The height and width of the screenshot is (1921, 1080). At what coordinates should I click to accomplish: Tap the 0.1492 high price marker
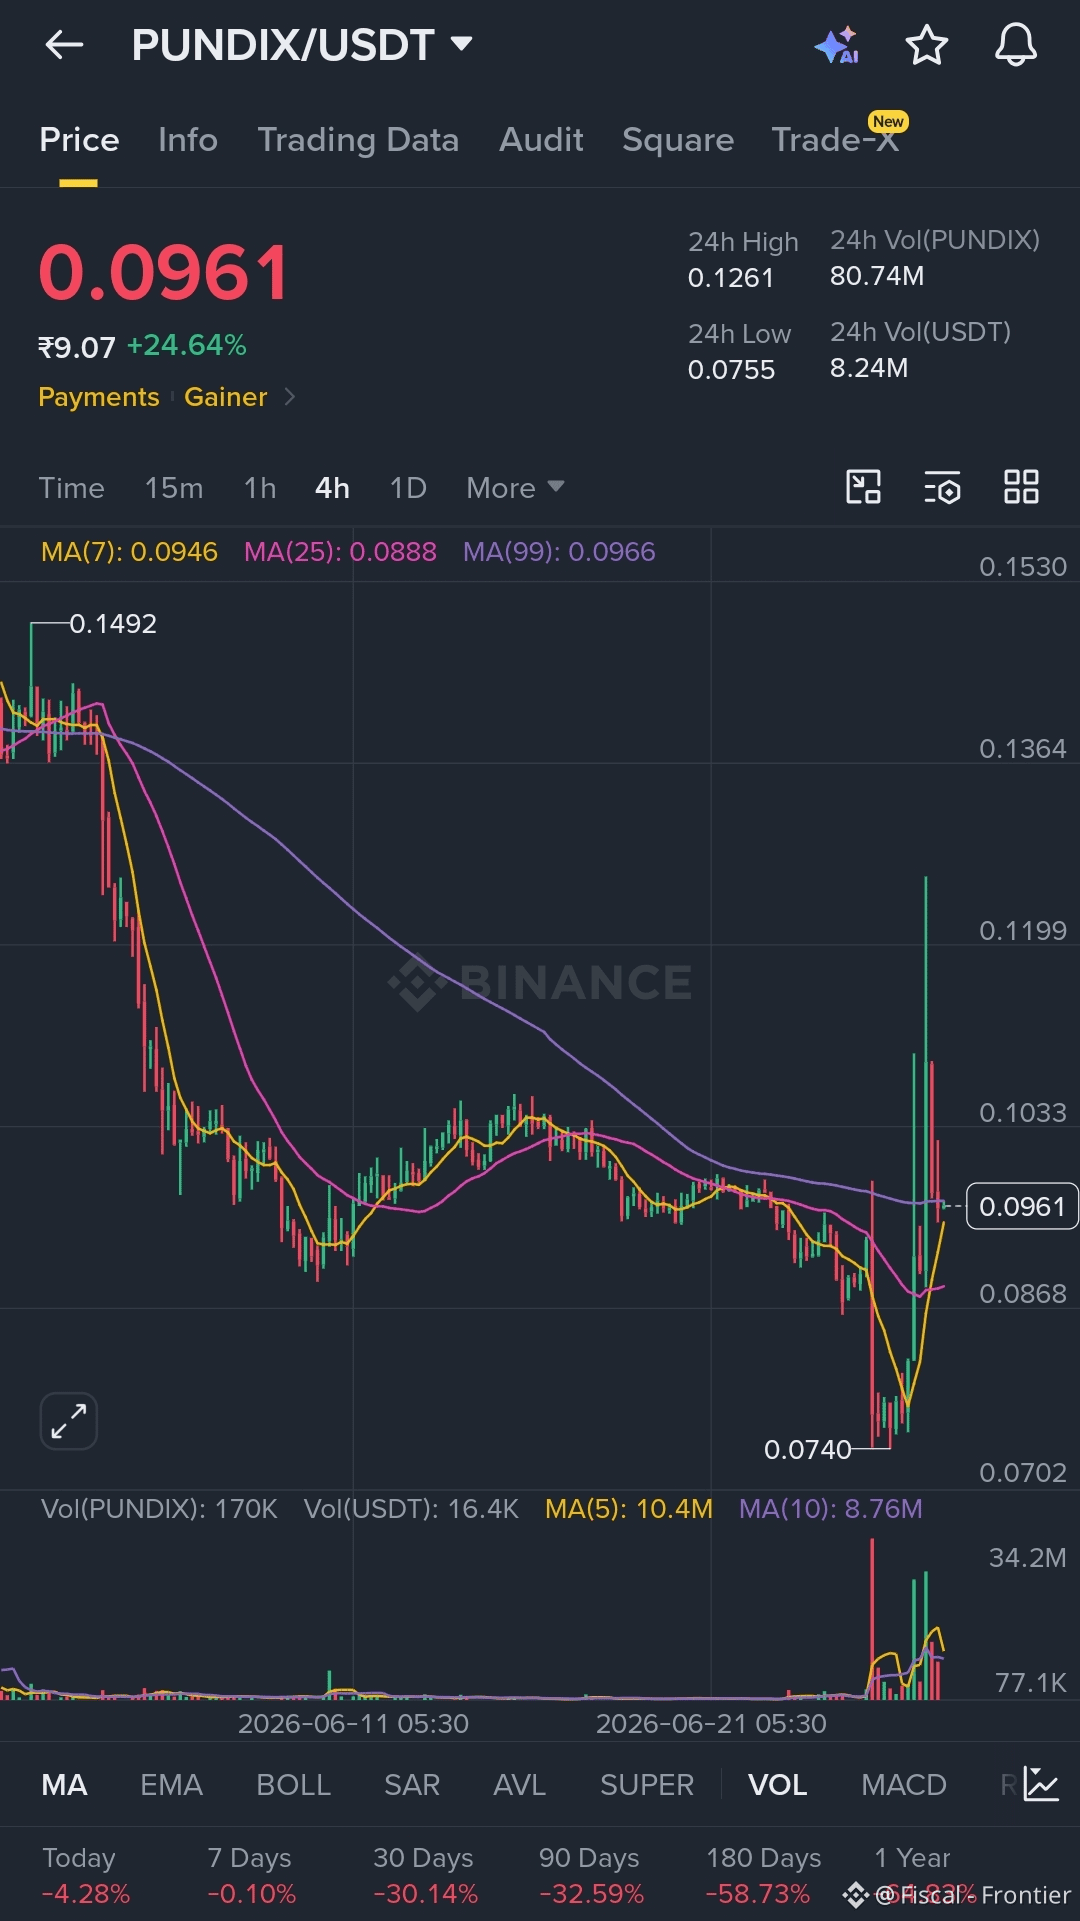113,624
